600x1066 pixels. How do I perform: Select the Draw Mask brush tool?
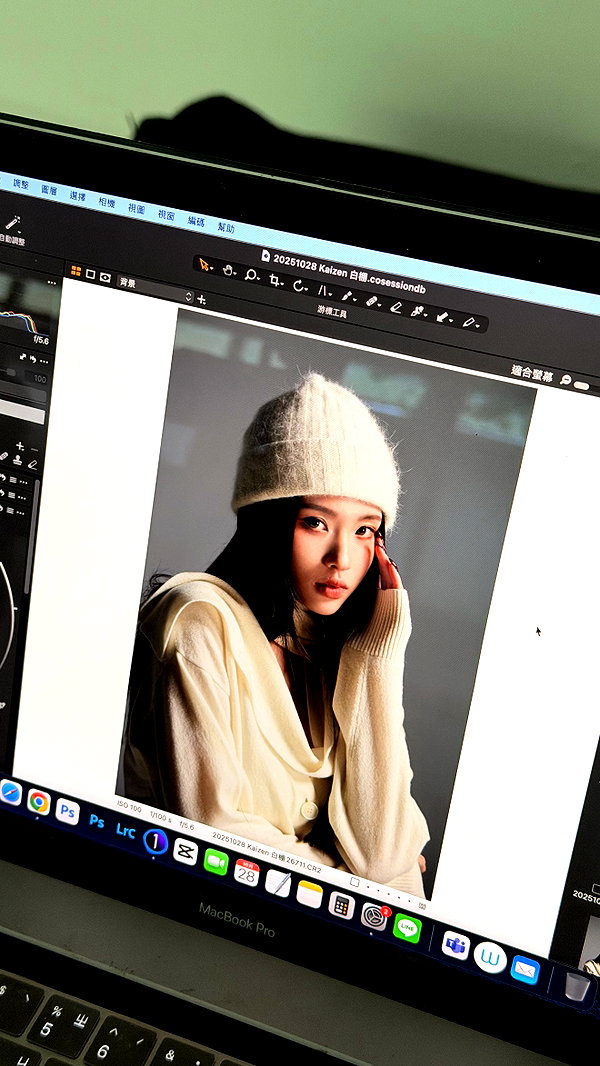tap(347, 296)
